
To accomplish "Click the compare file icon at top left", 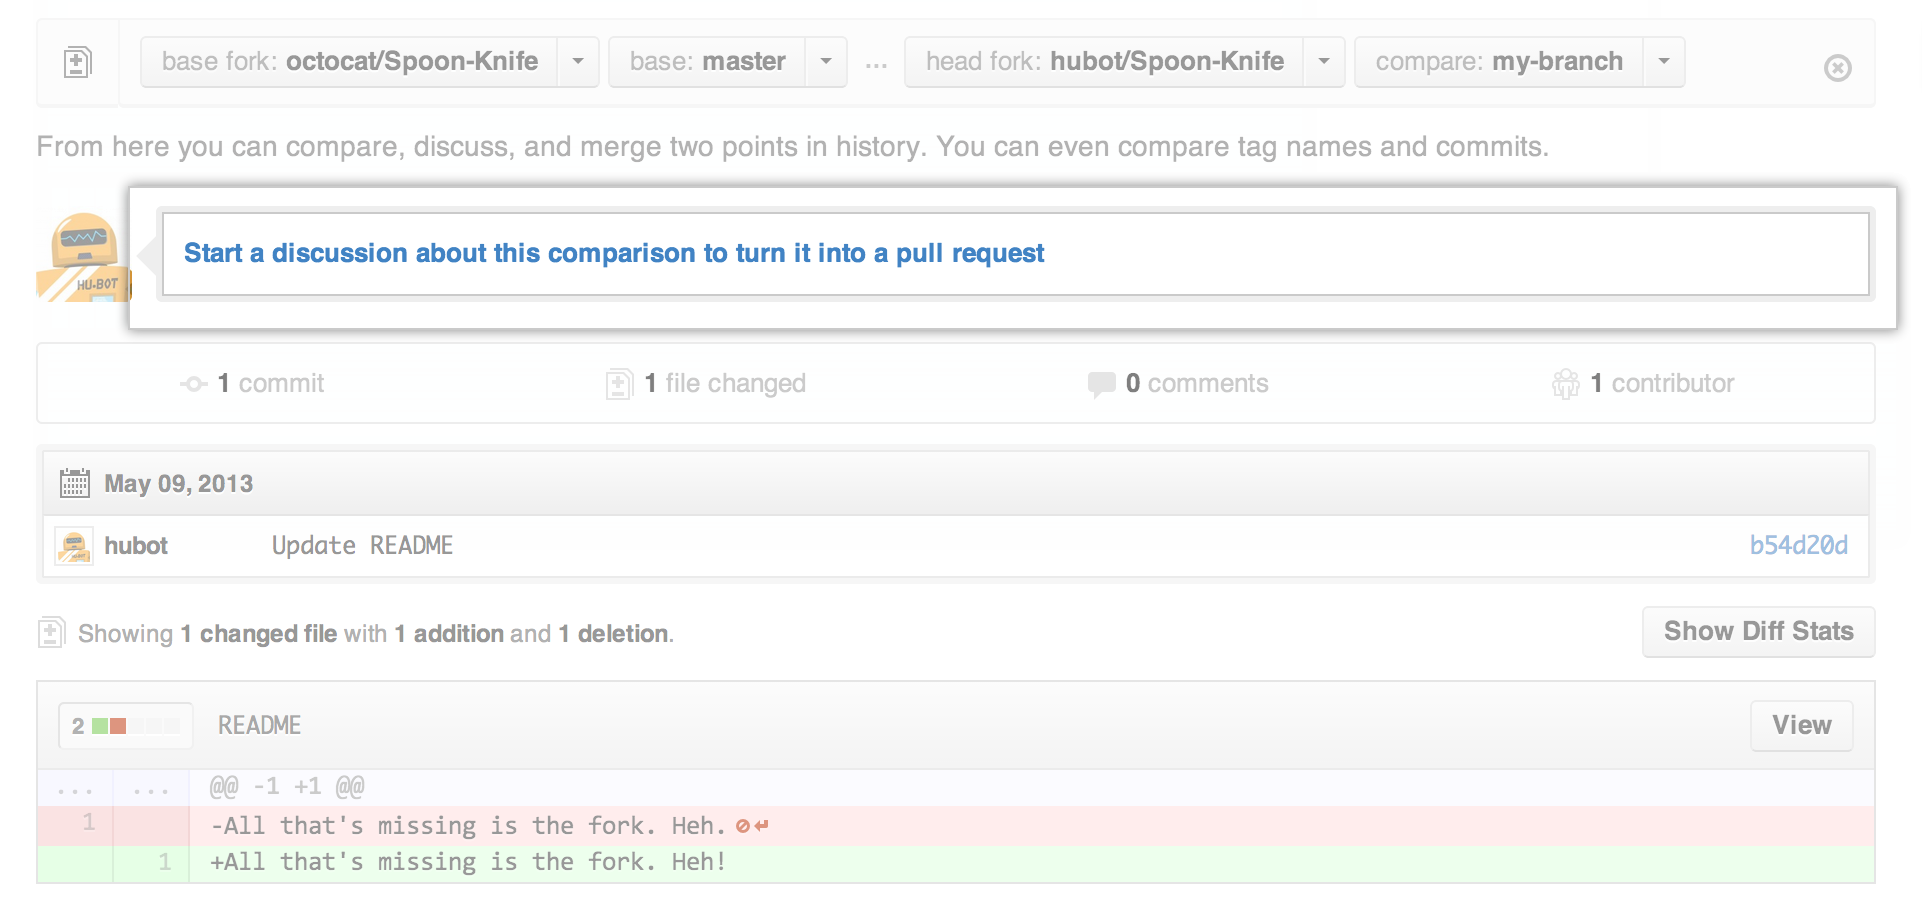I will pos(77,62).
